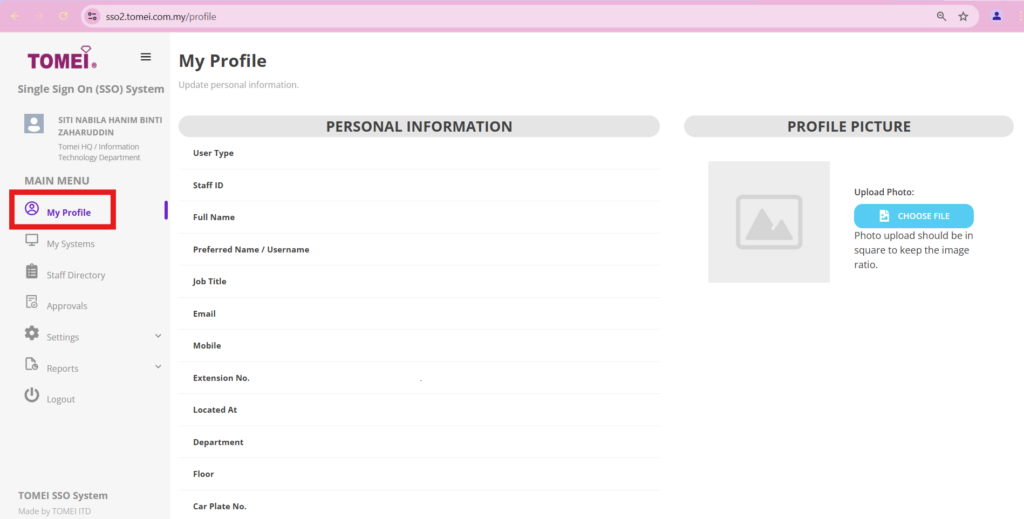Bookmark this page with star icon
Viewport: 1024px width, 519px height.
pos(963,17)
